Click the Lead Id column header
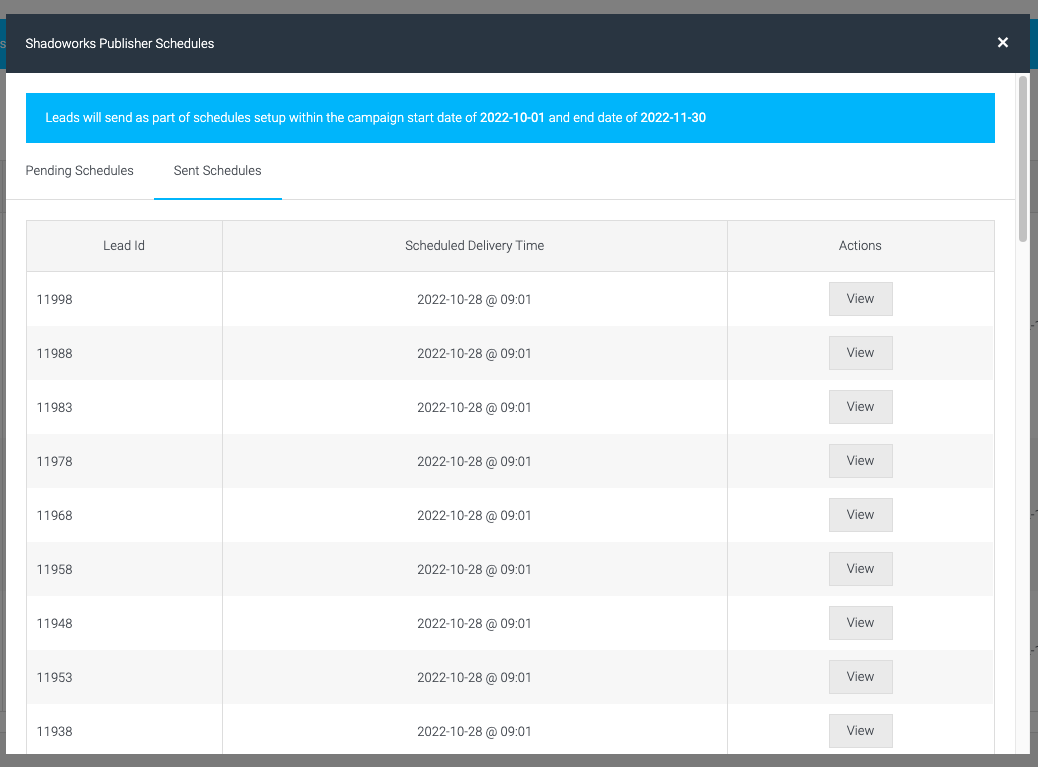Viewport: 1038px width, 767px height. coord(123,245)
